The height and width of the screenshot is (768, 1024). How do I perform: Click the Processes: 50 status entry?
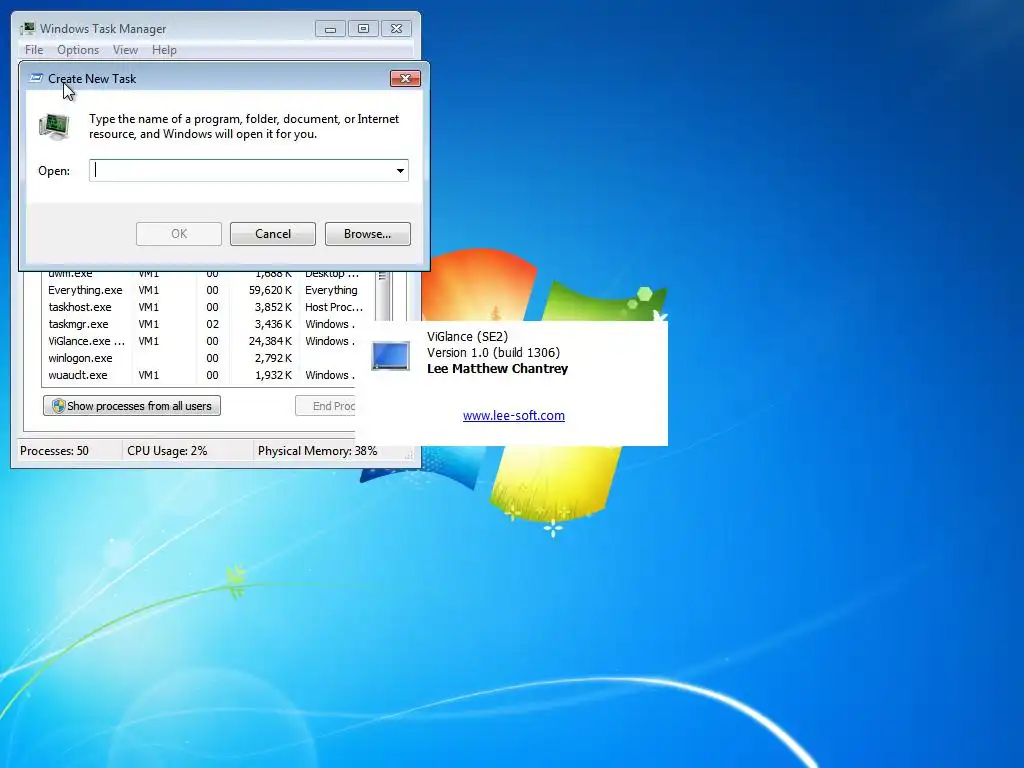tap(54, 451)
